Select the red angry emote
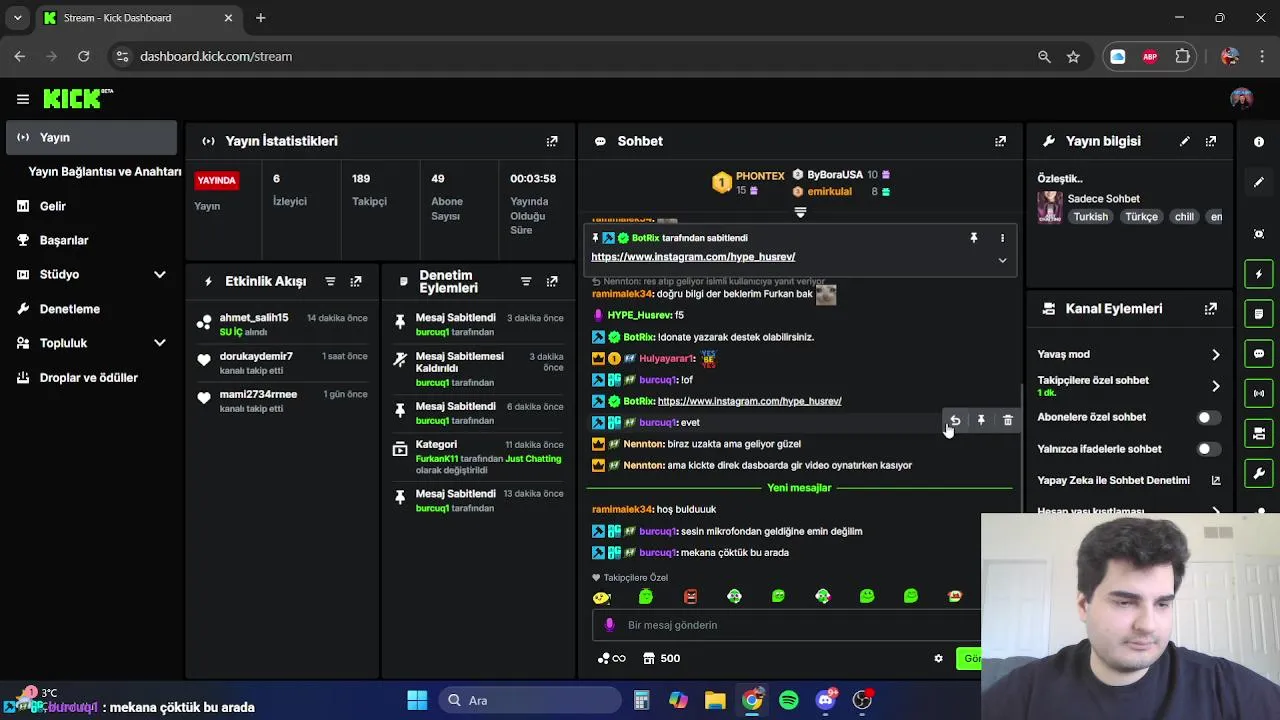 690,597
